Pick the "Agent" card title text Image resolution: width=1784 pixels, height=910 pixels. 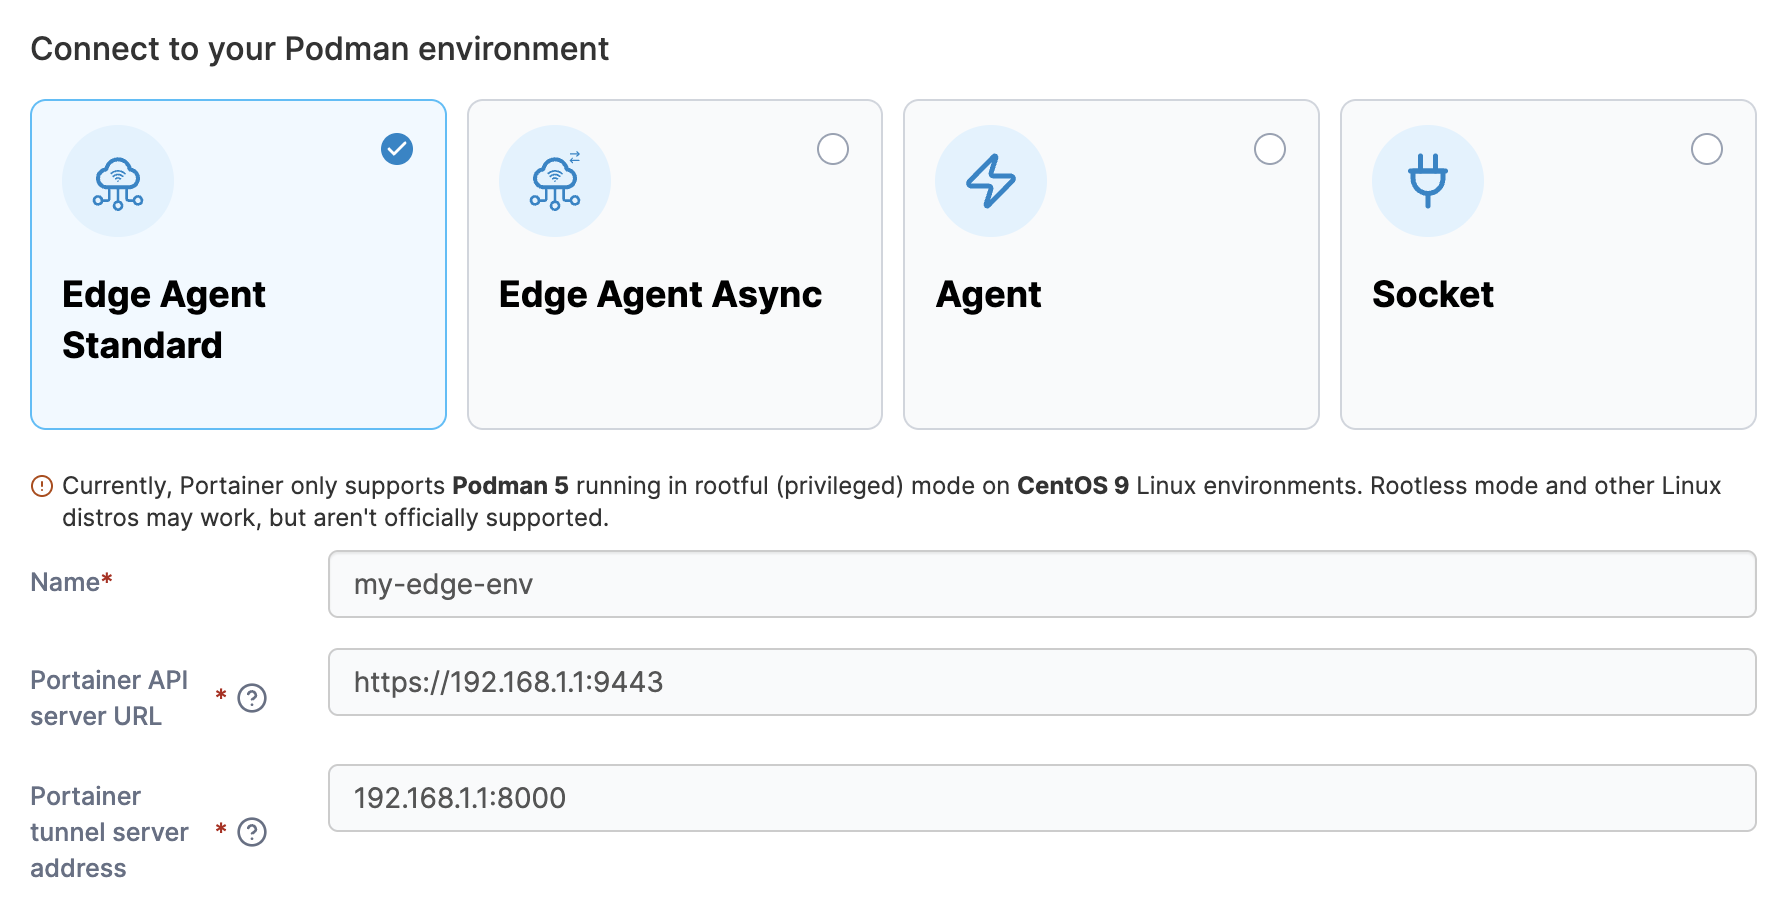click(x=988, y=295)
